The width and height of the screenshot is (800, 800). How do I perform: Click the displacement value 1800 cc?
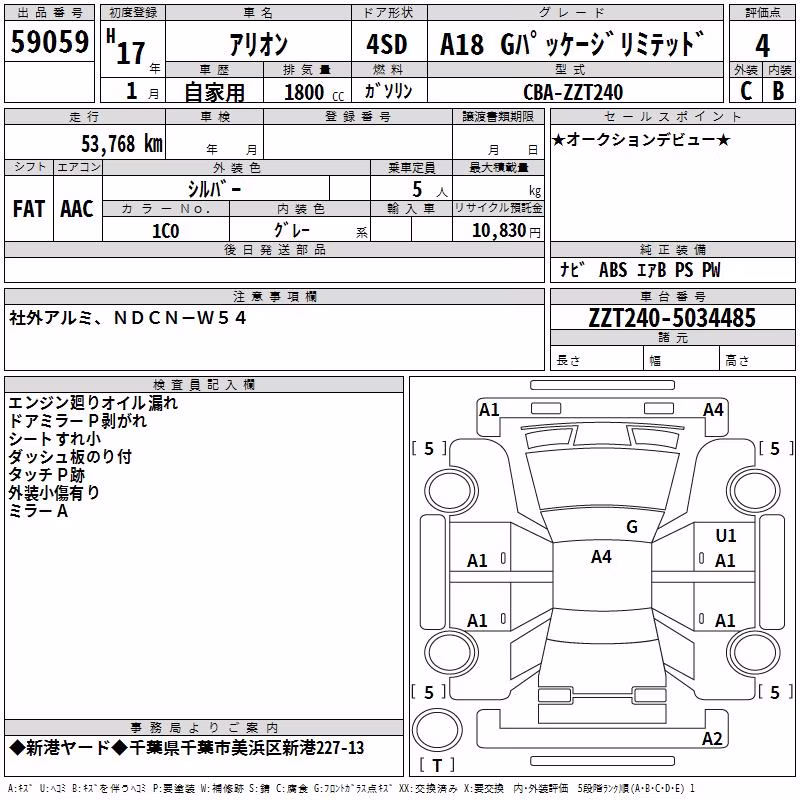(x=314, y=92)
